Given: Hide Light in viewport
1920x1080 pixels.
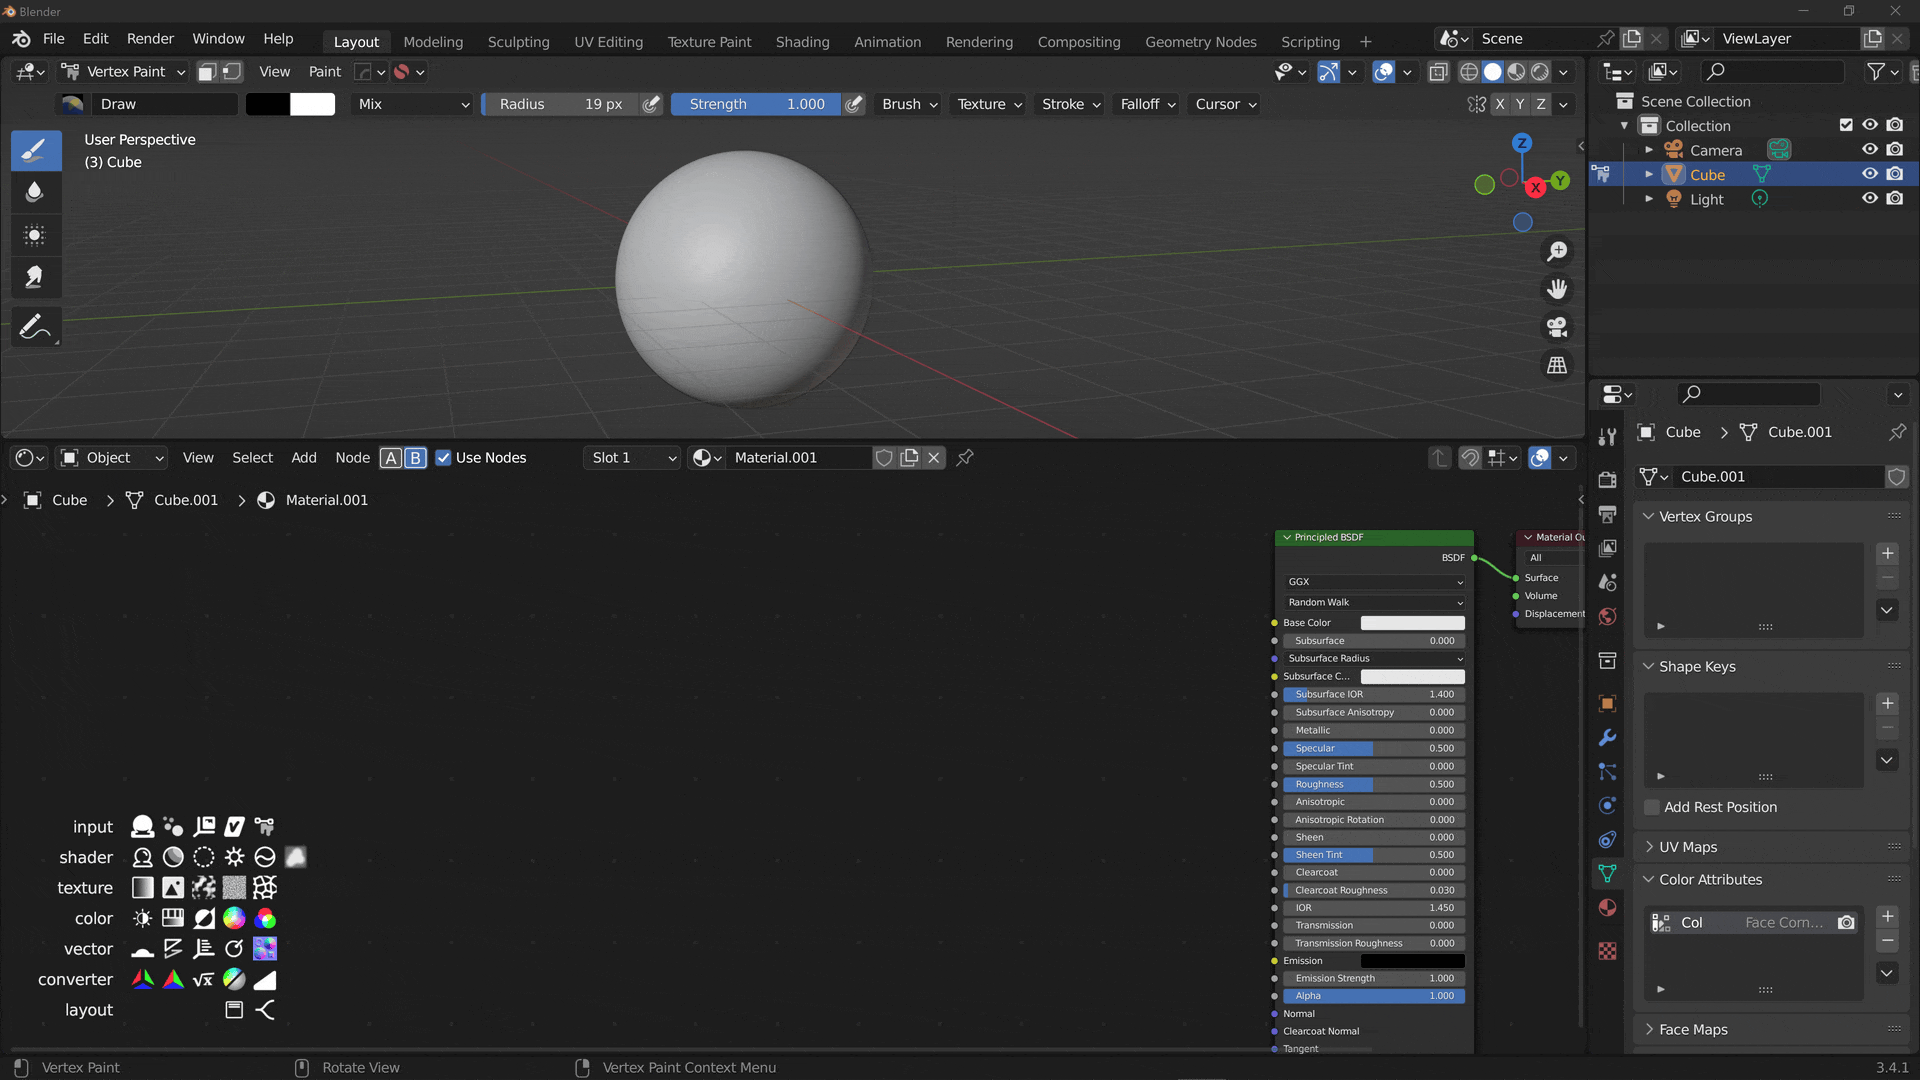Looking at the screenshot, I should tap(1869, 199).
